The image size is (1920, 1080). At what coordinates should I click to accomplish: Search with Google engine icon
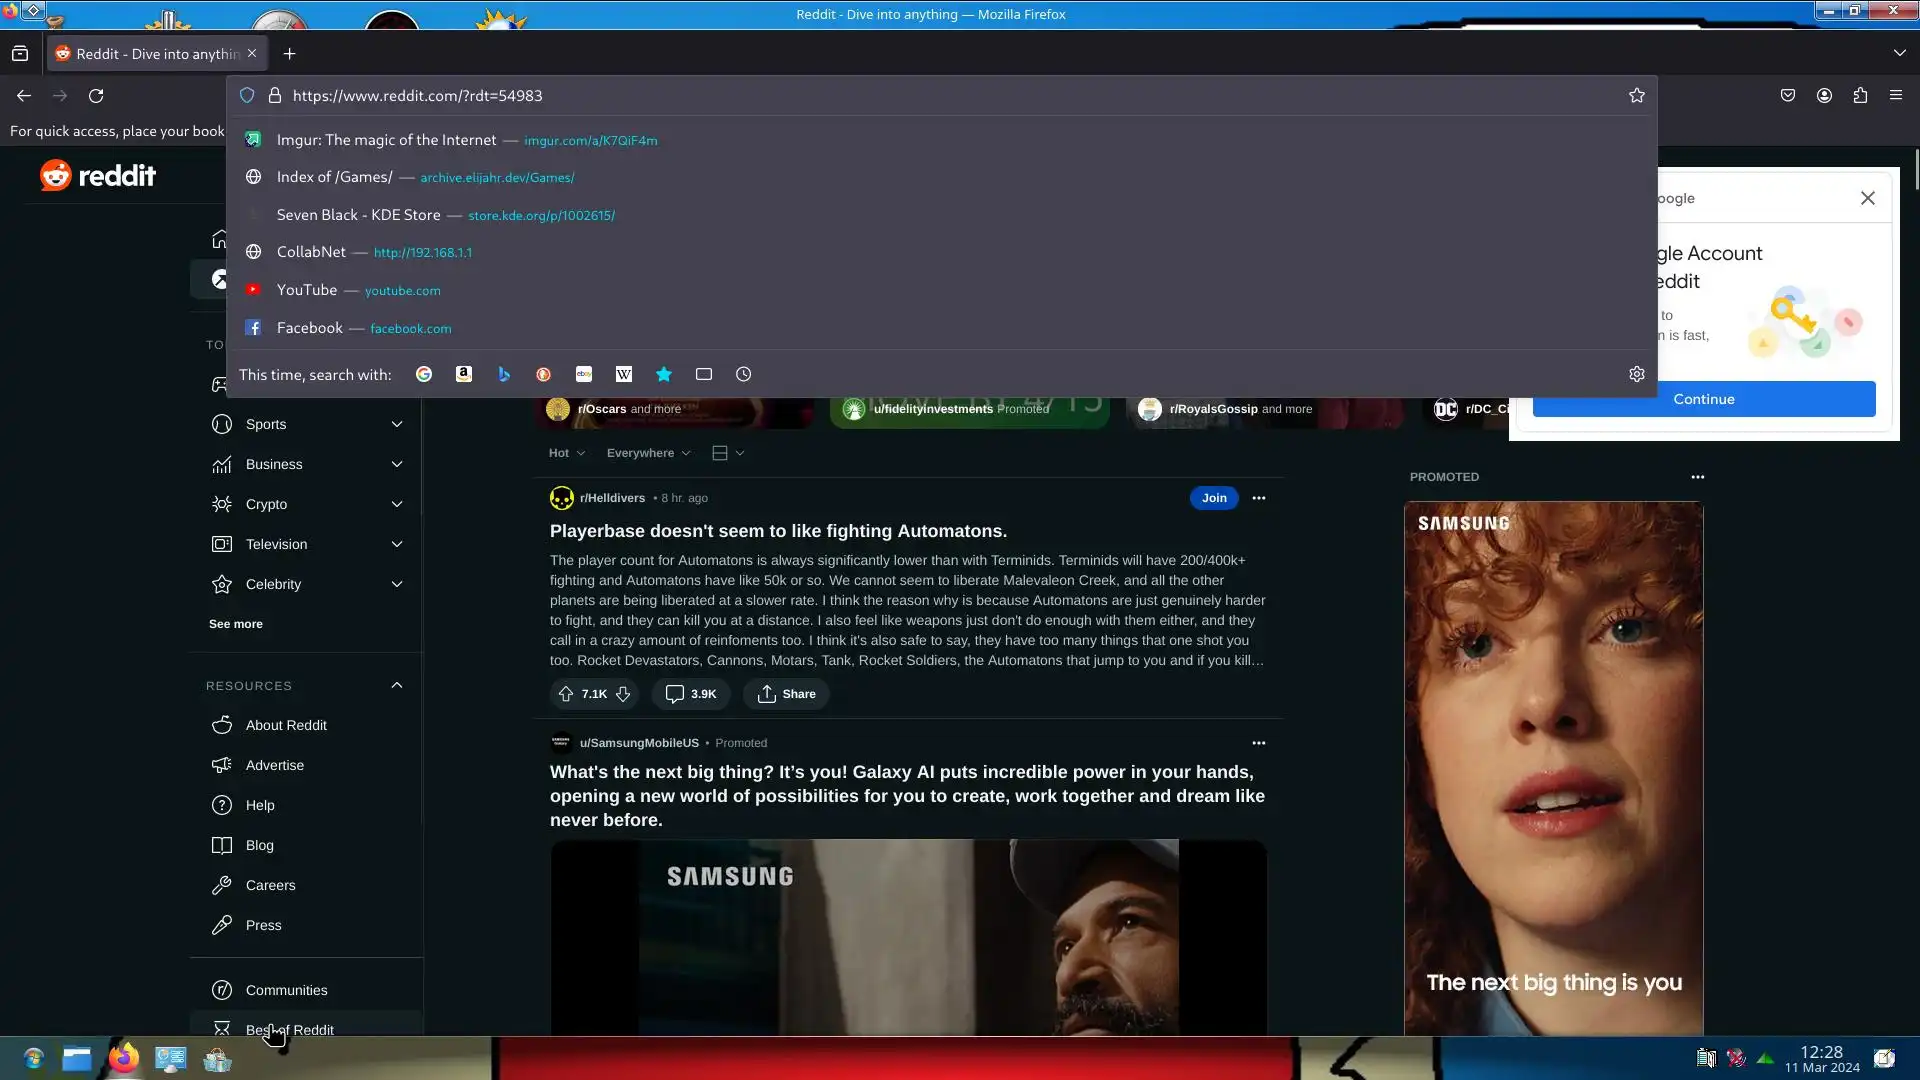(424, 374)
